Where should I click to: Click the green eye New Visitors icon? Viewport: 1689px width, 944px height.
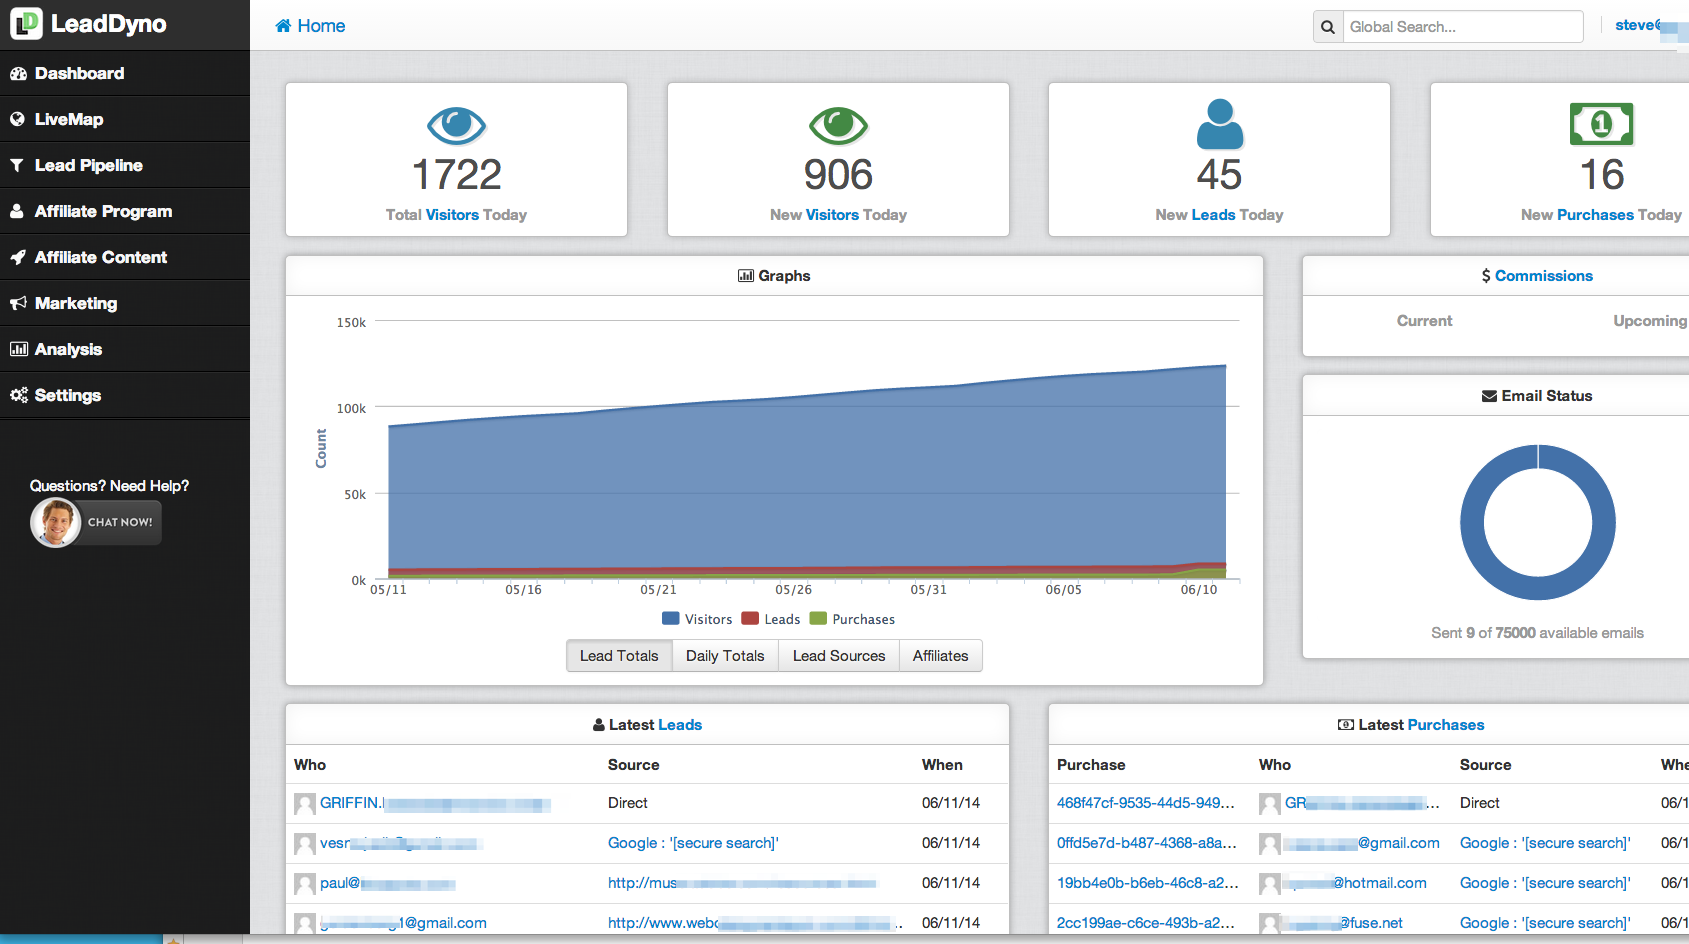tap(838, 126)
